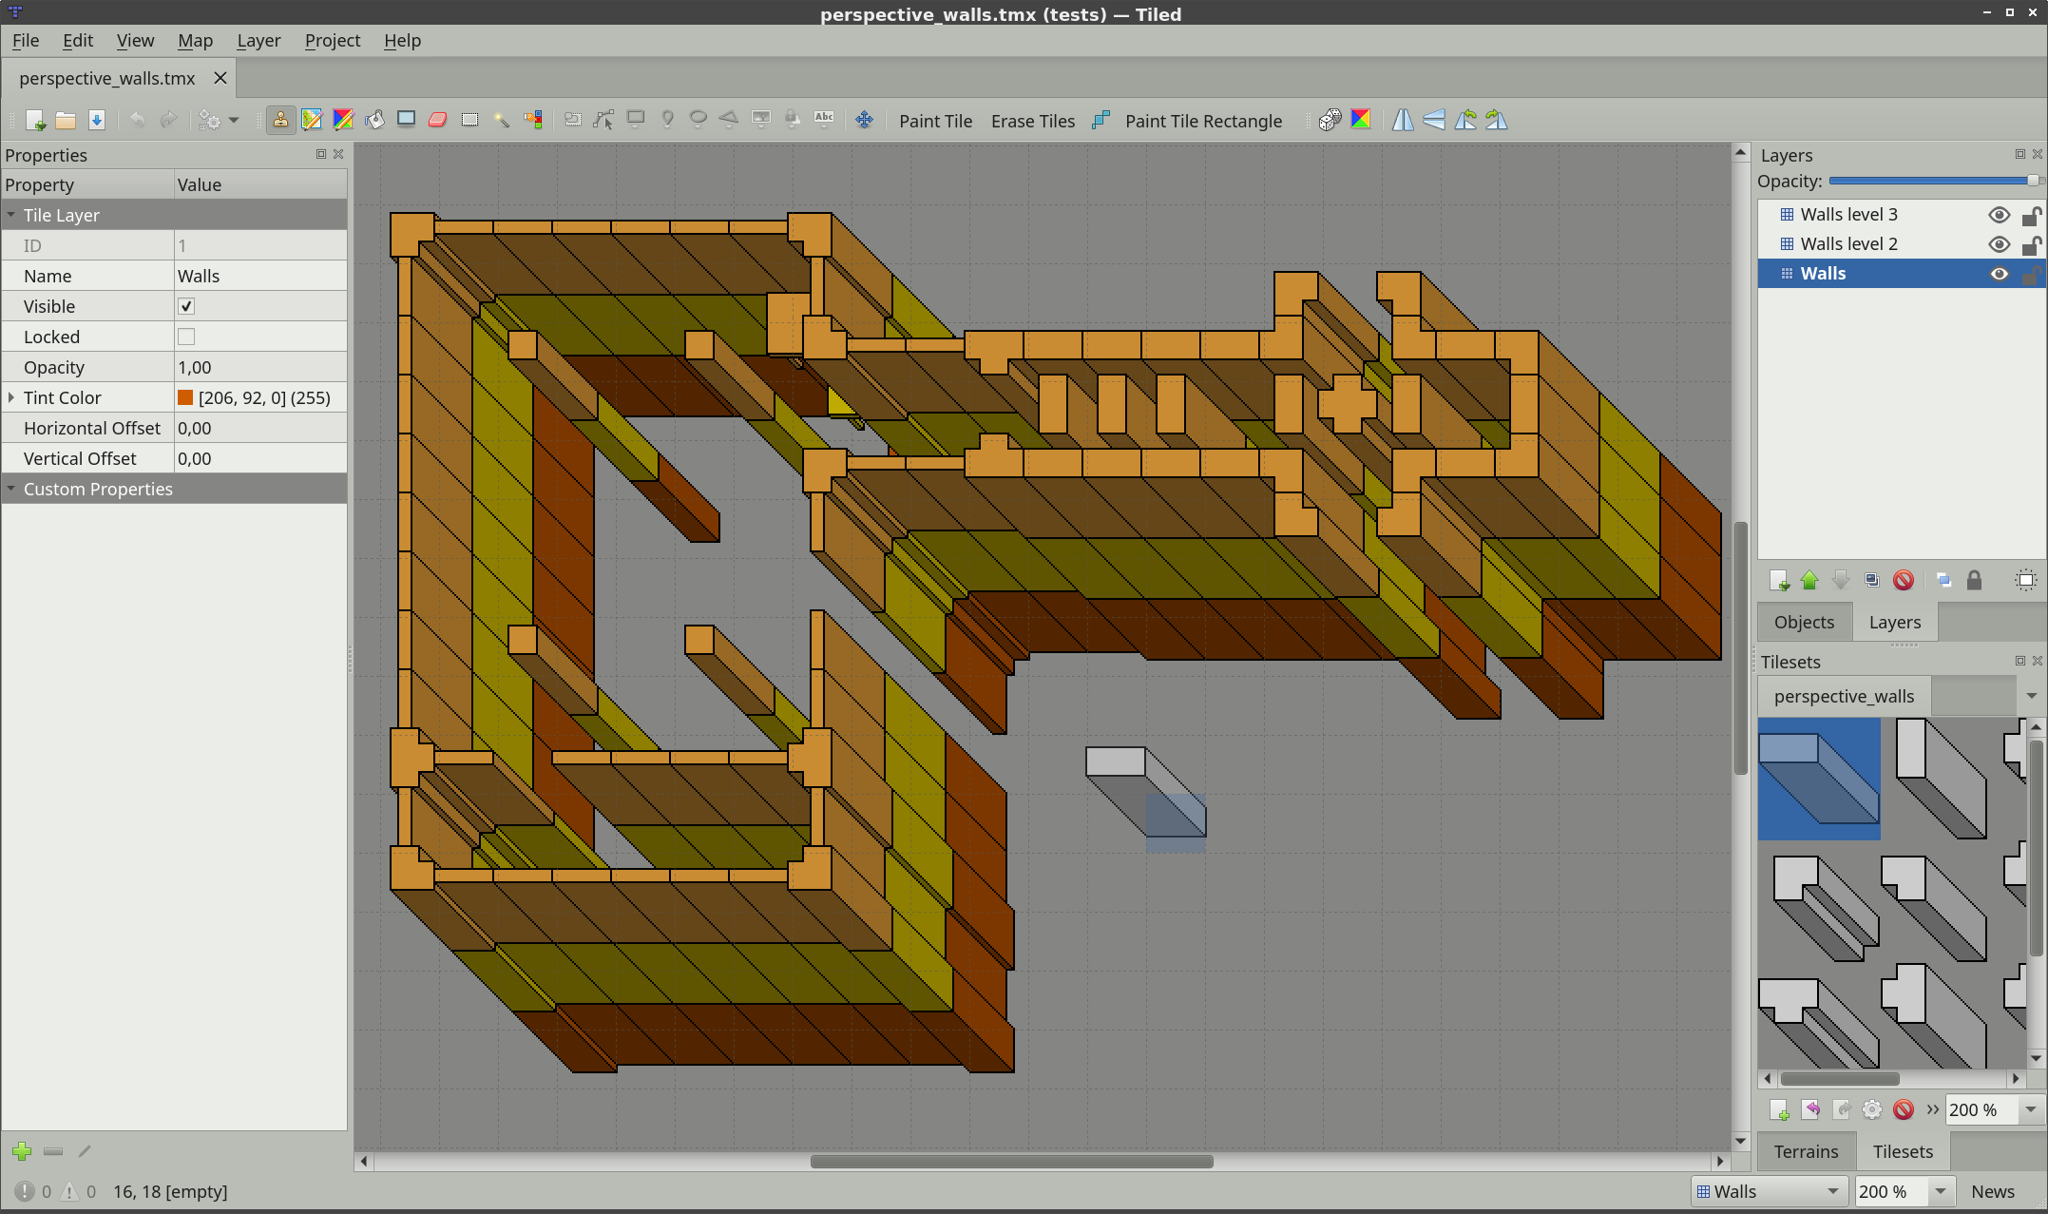The width and height of the screenshot is (2048, 1214).
Task: Click Highlight Current Layer icon
Action: (x=2025, y=580)
